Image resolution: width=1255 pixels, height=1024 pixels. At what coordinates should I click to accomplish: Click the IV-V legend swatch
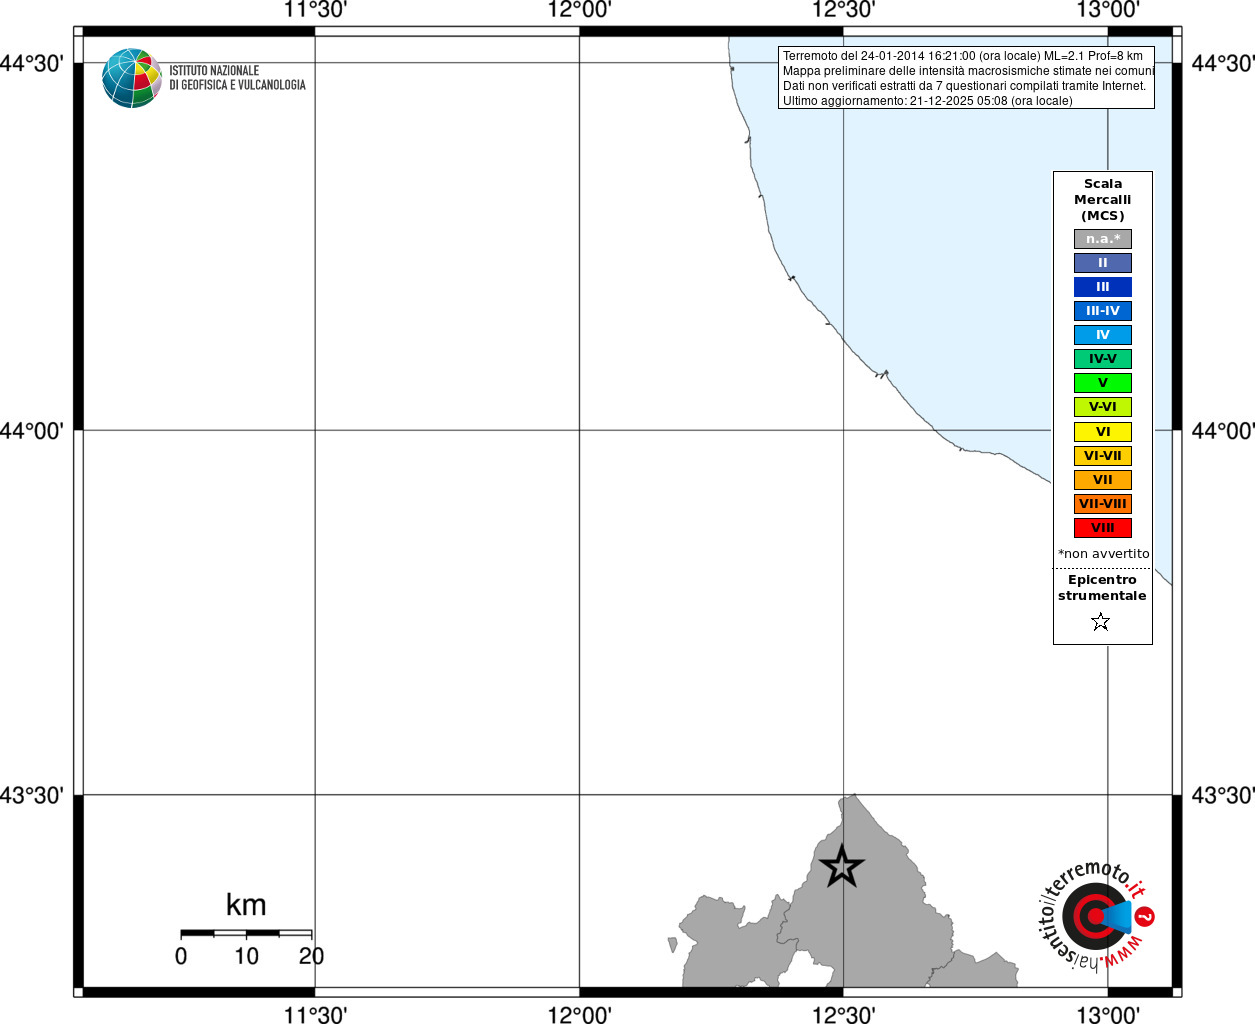[x=1103, y=359]
